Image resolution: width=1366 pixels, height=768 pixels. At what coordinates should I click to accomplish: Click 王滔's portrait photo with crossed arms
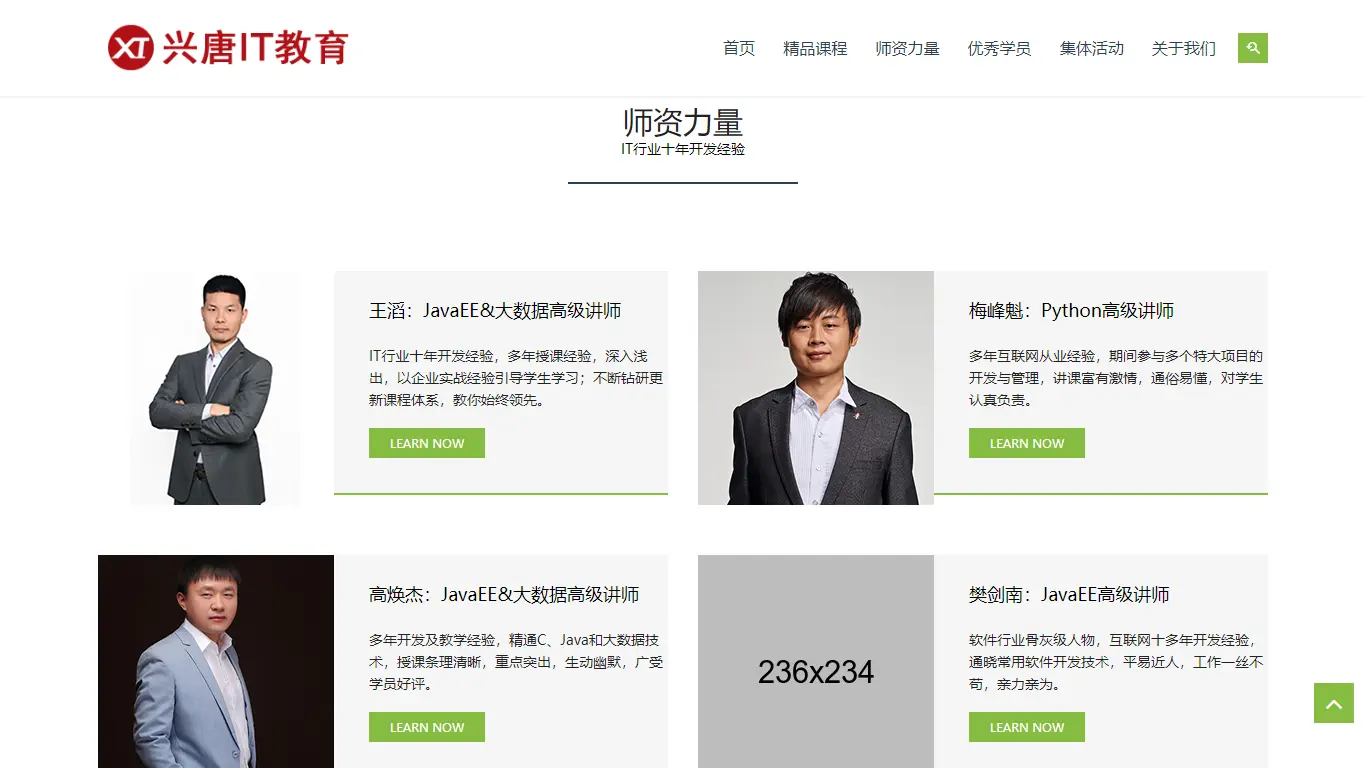click(x=215, y=388)
